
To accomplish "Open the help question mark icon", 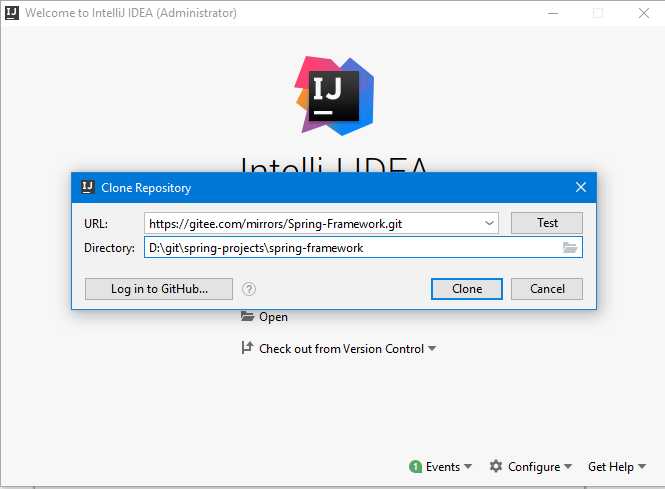I will pos(249,289).
